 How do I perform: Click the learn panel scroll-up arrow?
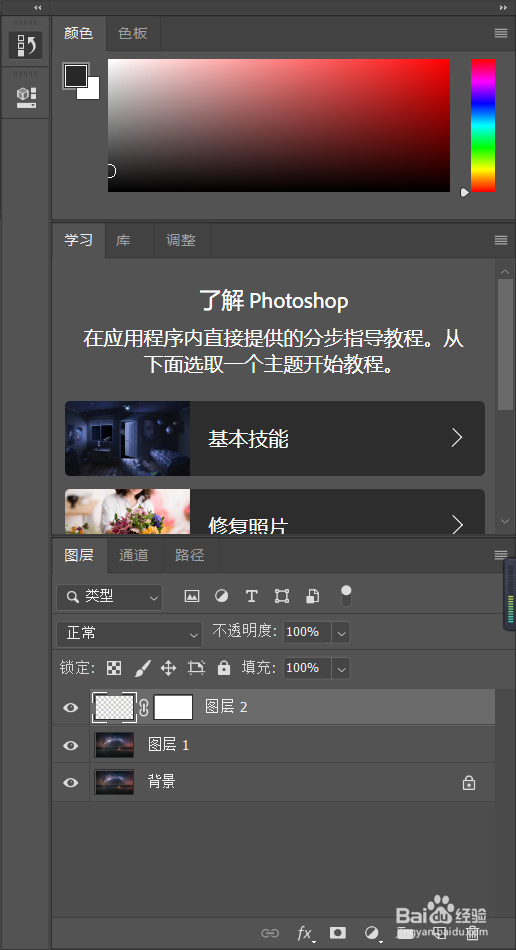[x=505, y=270]
